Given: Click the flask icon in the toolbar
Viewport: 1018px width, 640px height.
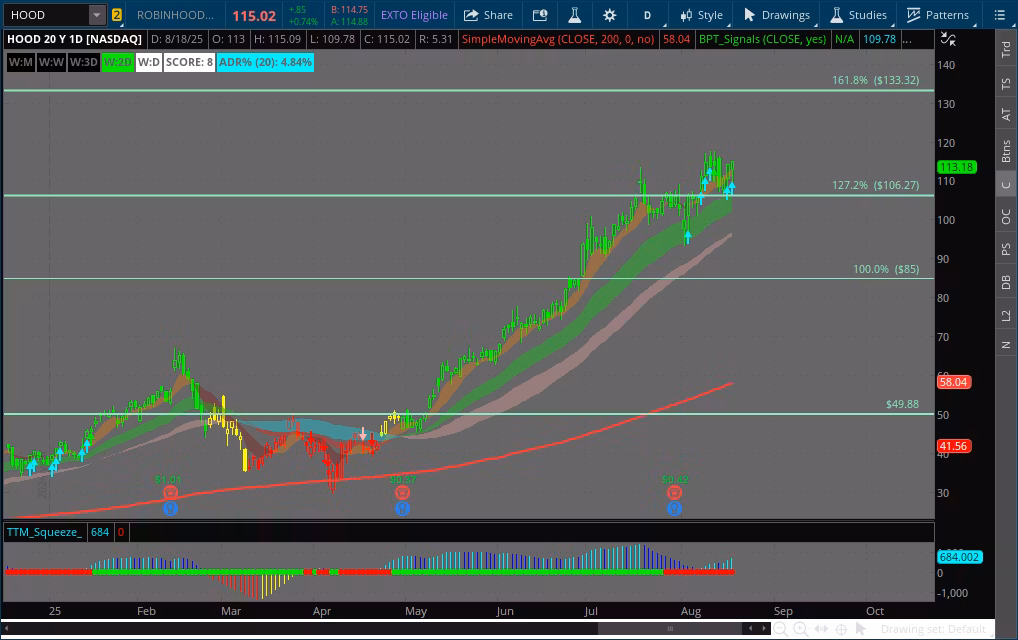Looking at the screenshot, I should click(x=574, y=15).
